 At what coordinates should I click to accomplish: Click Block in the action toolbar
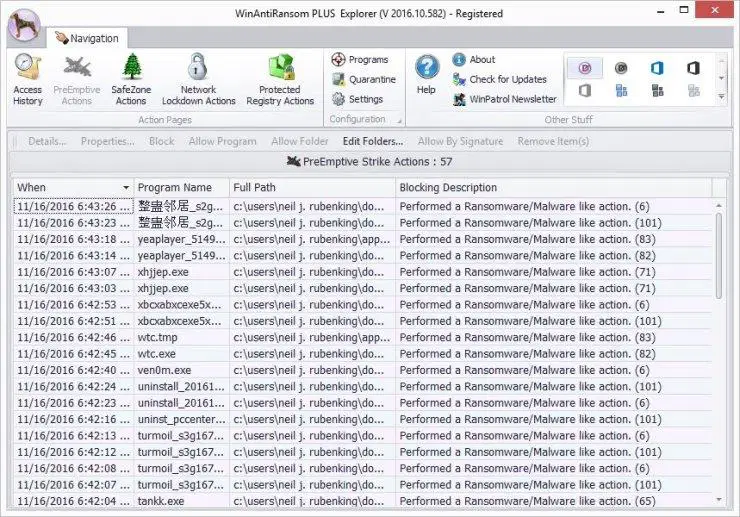pos(161,141)
